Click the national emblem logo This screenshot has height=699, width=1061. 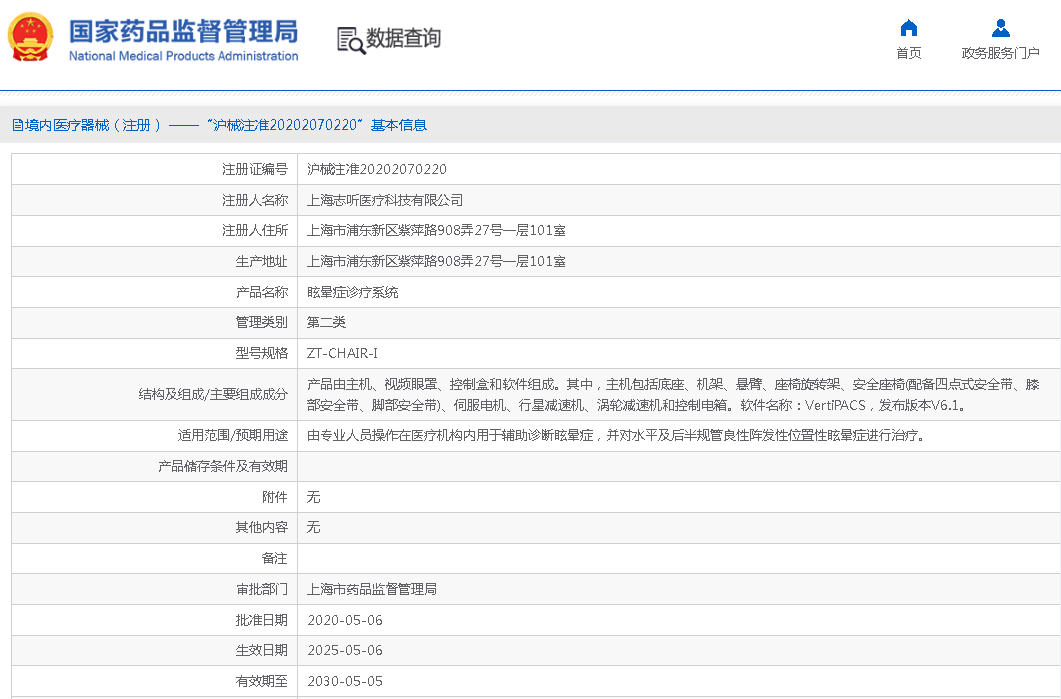[x=32, y=39]
